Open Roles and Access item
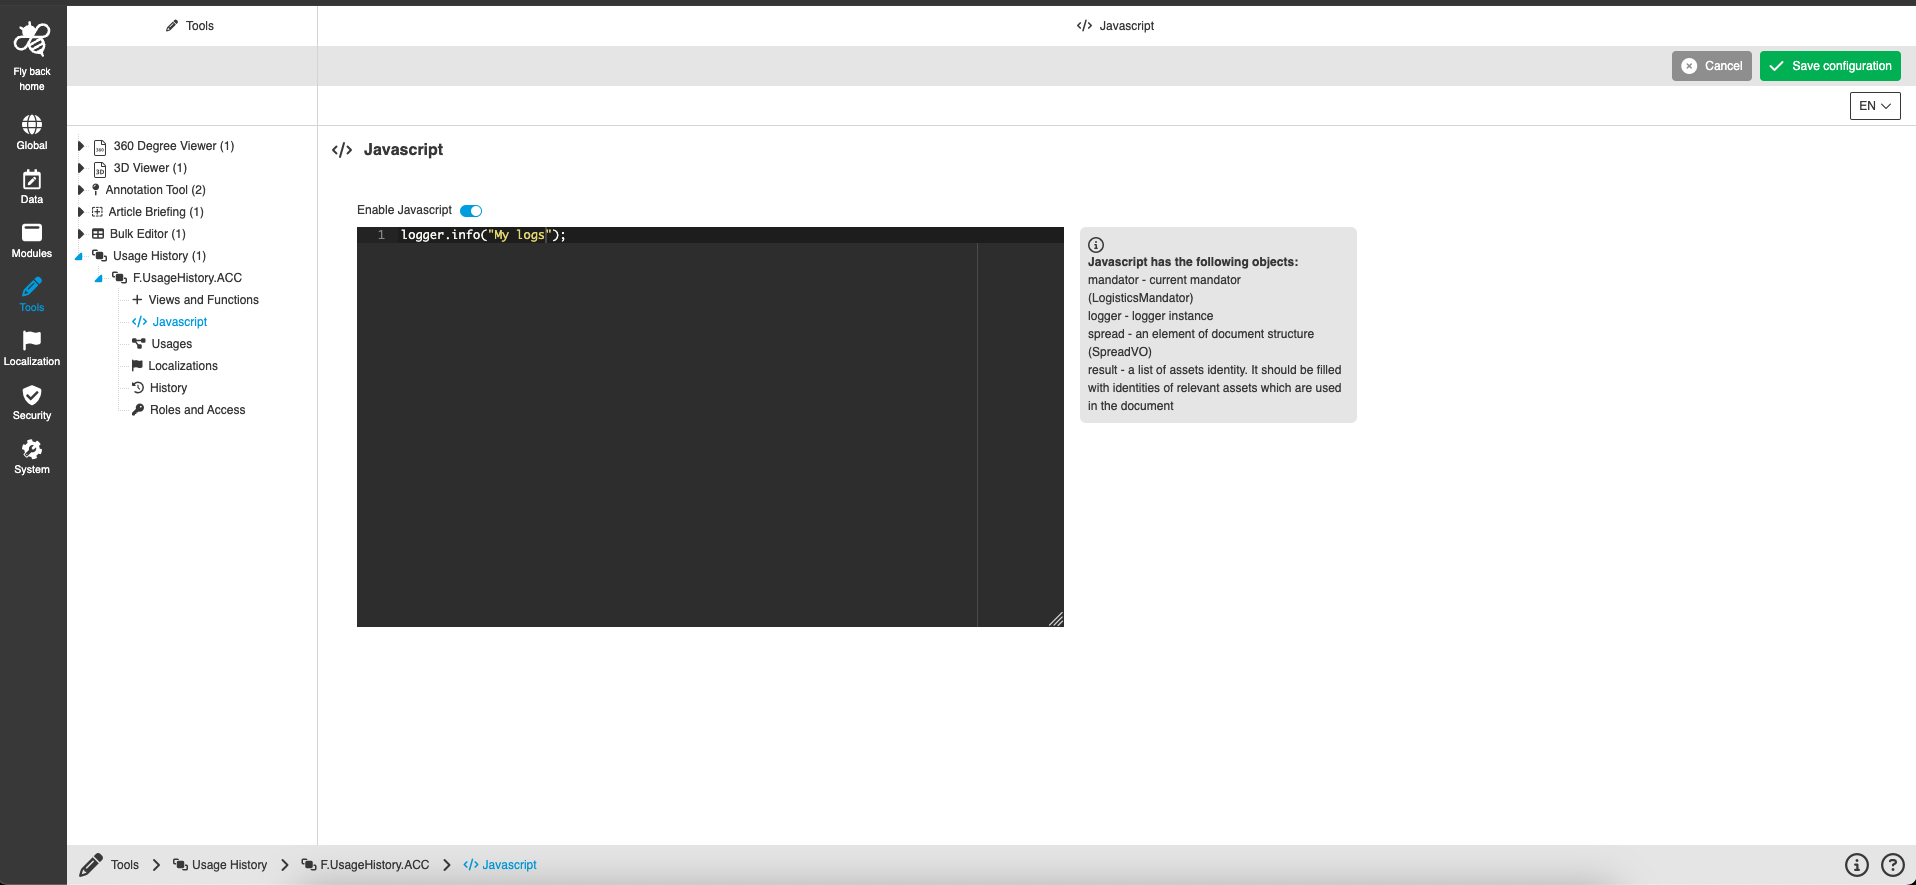 [197, 410]
